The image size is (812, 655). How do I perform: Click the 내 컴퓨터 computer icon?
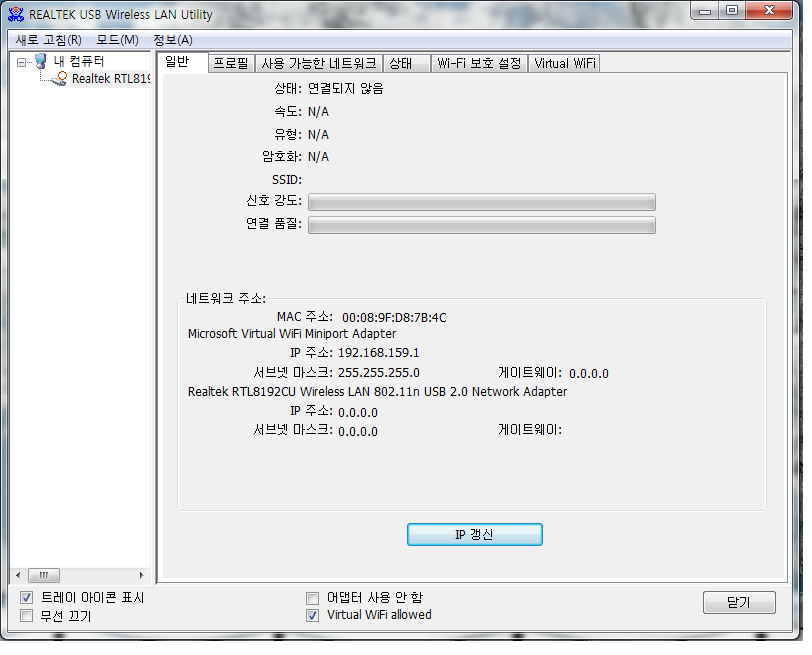click(x=40, y=61)
